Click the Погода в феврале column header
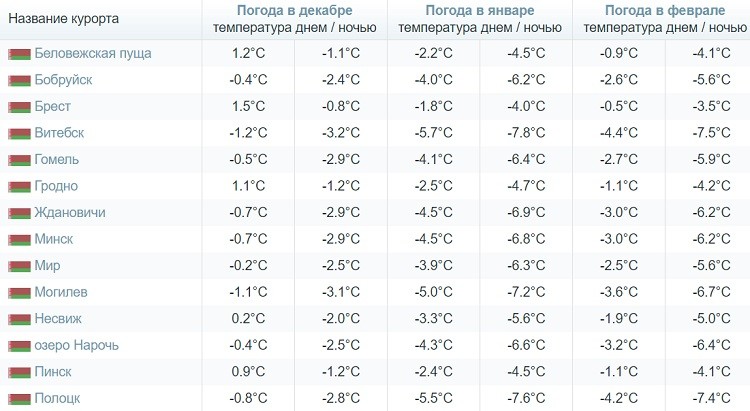This screenshot has height=411, width=750. 665,10
